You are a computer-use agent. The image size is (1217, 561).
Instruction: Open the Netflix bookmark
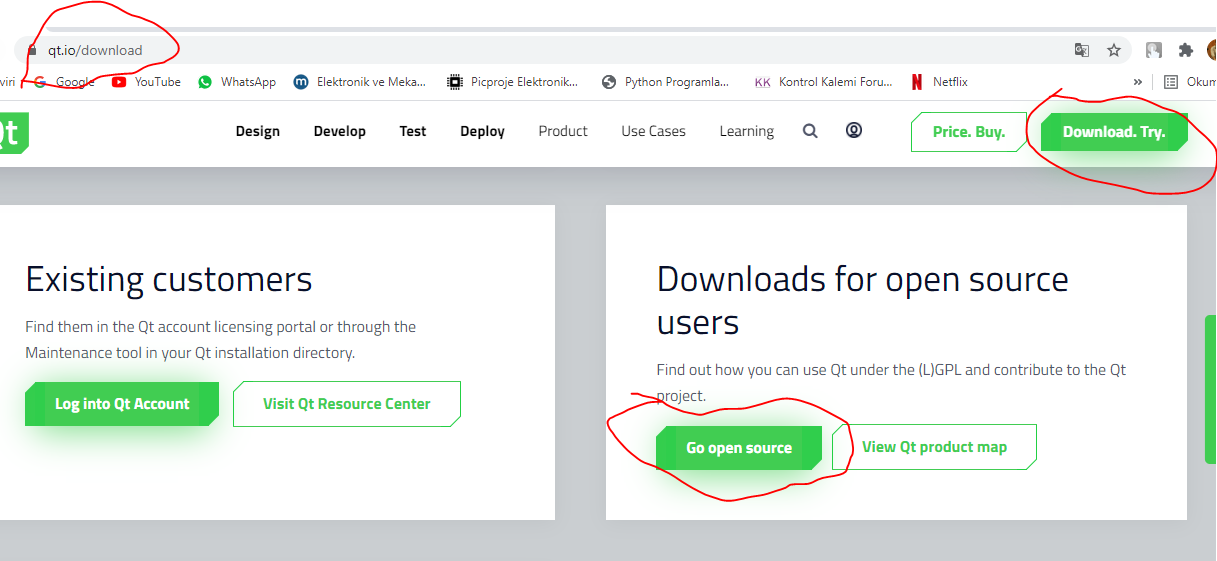coord(939,82)
